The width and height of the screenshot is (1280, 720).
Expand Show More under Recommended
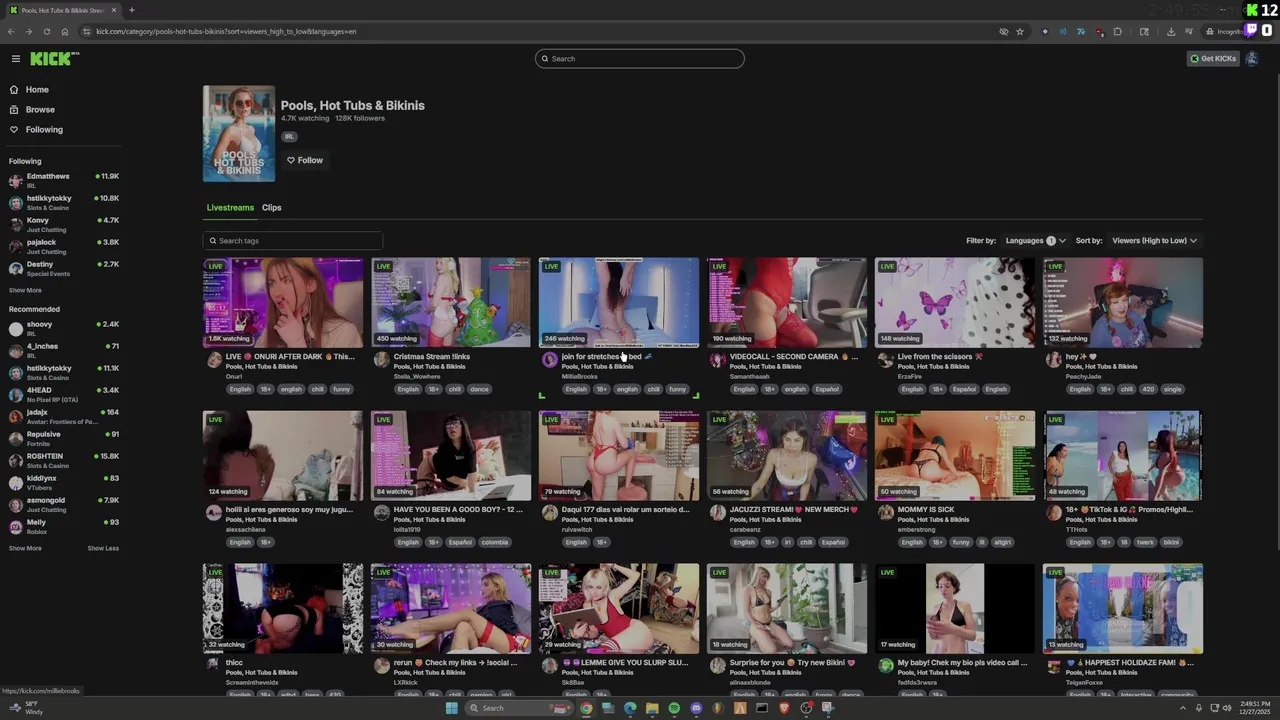click(x=25, y=549)
